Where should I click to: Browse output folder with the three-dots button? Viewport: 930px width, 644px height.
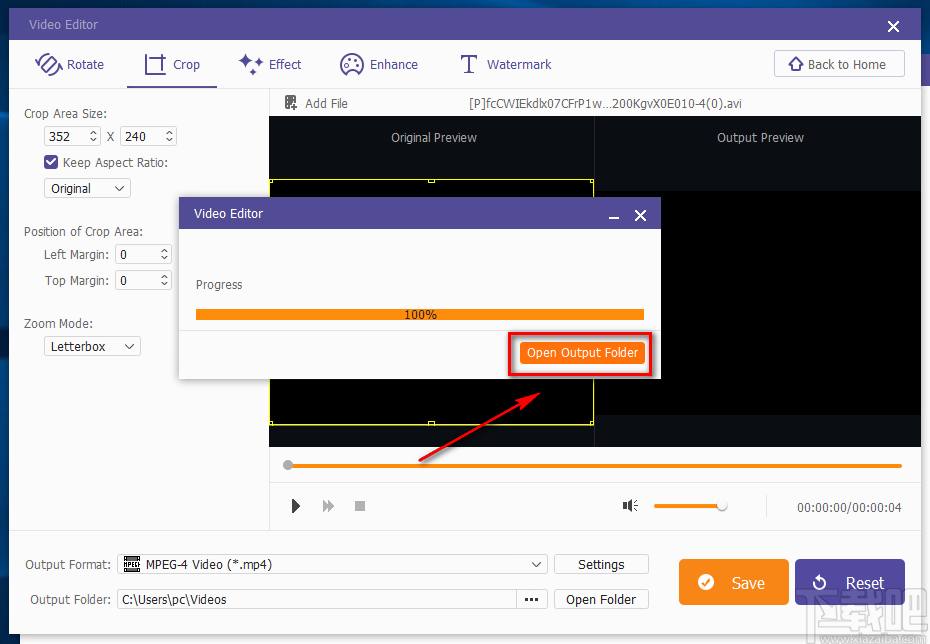[531, 600]
